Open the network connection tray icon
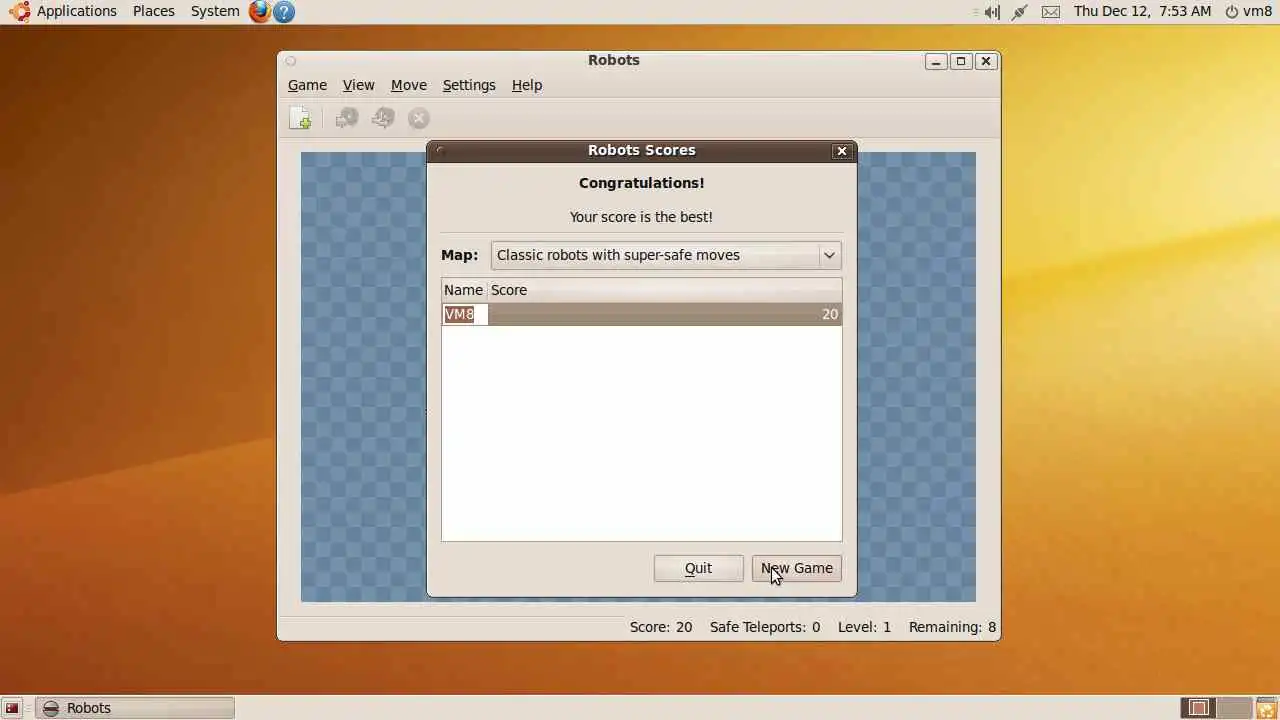Screen dimensions: 1280x720 1020,11
